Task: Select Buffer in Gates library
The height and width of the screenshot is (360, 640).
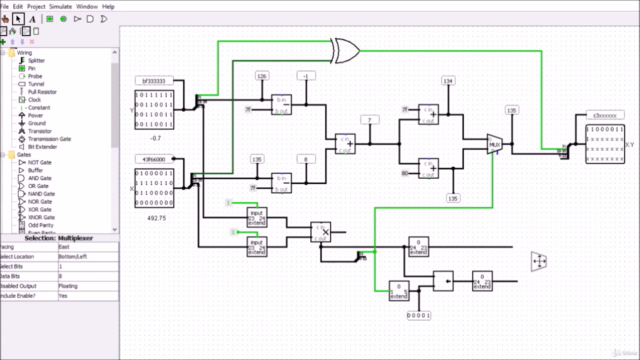Action: click(35, 170)
